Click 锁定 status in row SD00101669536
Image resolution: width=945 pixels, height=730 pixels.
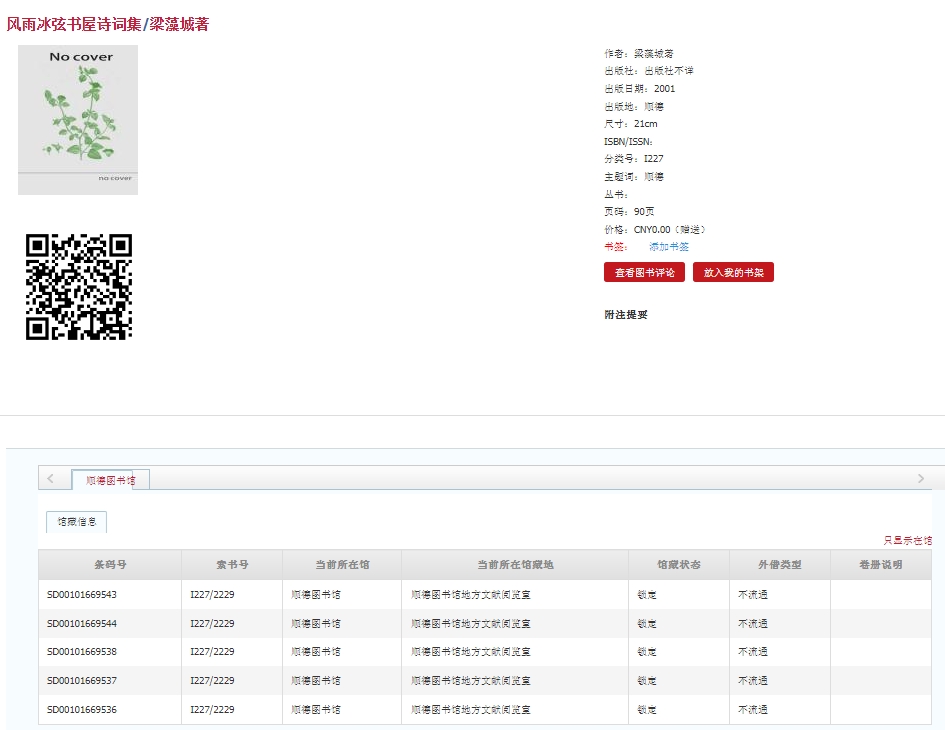[x=647, y=710]
